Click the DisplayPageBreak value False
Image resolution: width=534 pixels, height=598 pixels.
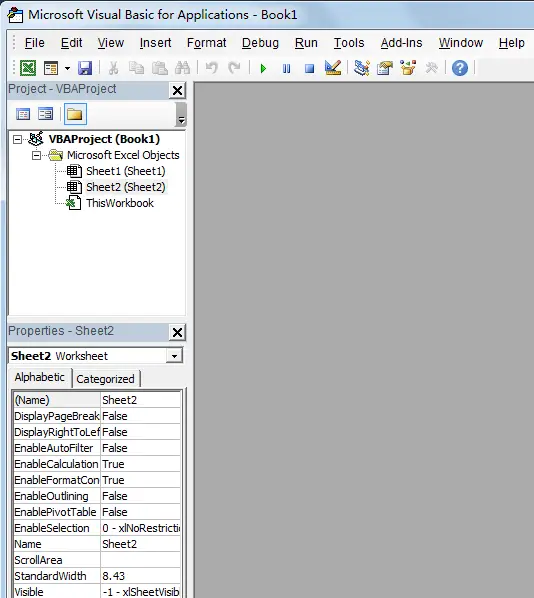[140, 416]
